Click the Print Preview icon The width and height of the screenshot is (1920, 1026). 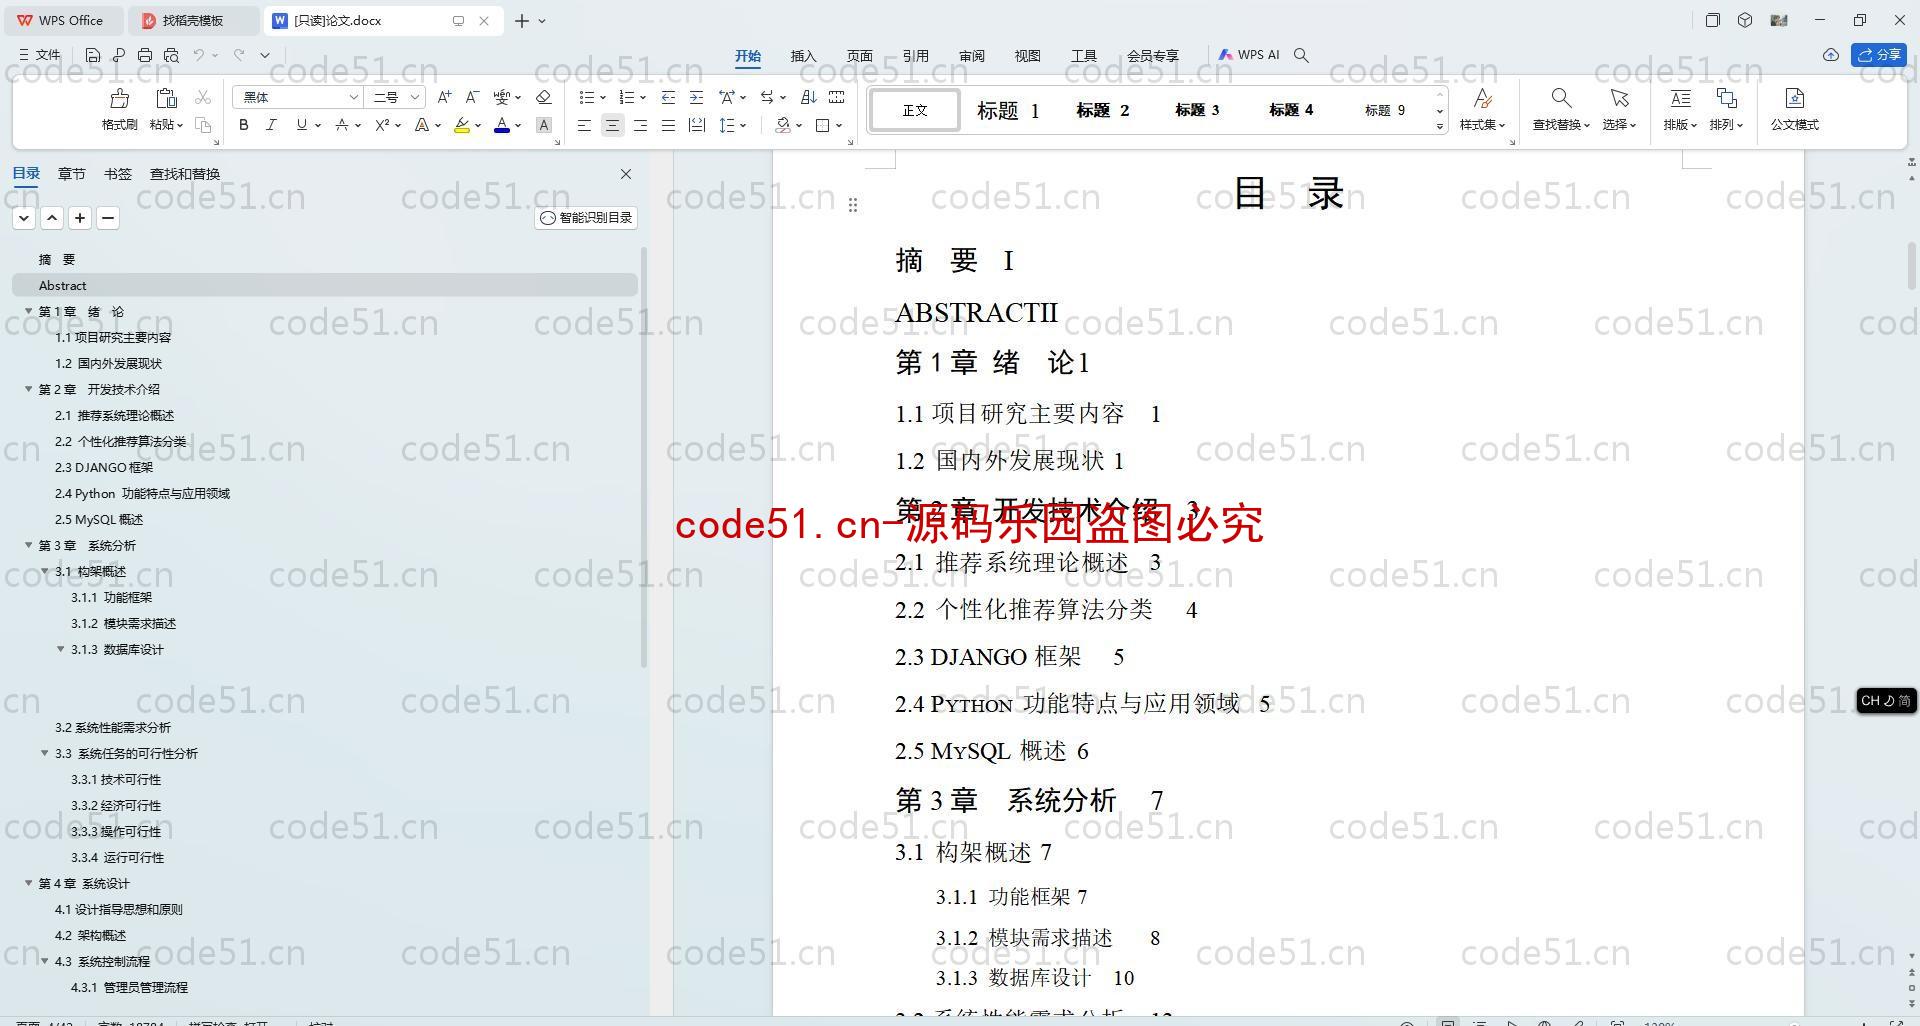coord(171,55)
